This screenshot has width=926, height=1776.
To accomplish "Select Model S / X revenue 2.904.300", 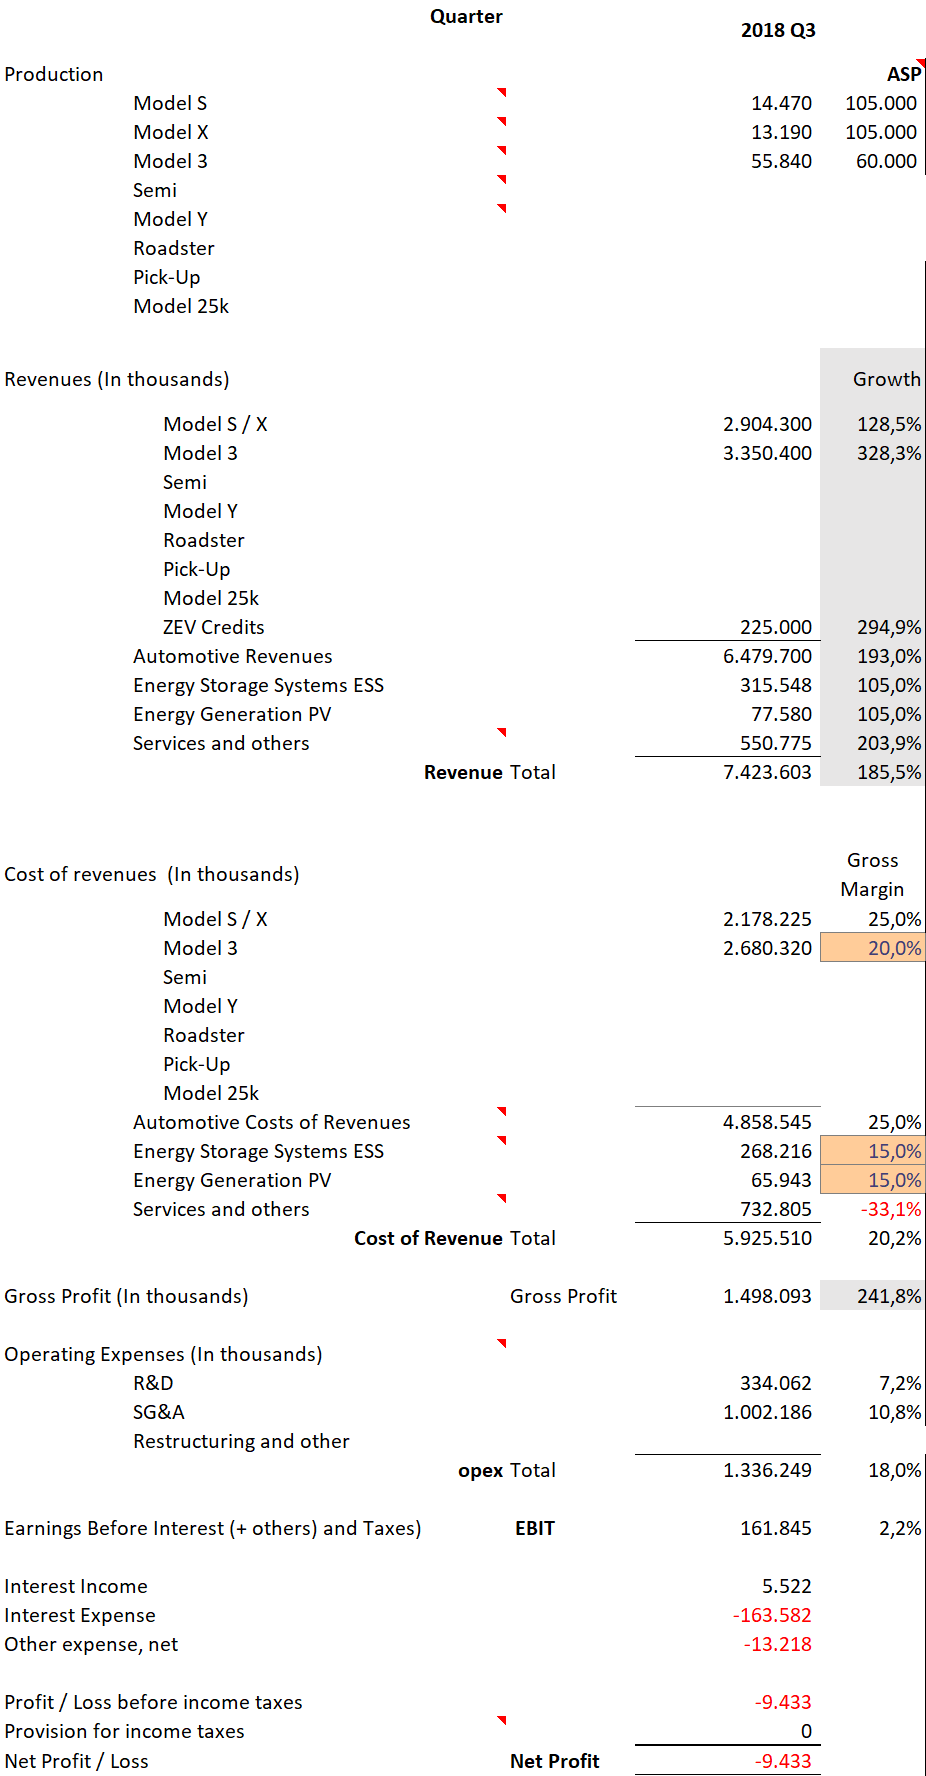I will tap(767, 424).
